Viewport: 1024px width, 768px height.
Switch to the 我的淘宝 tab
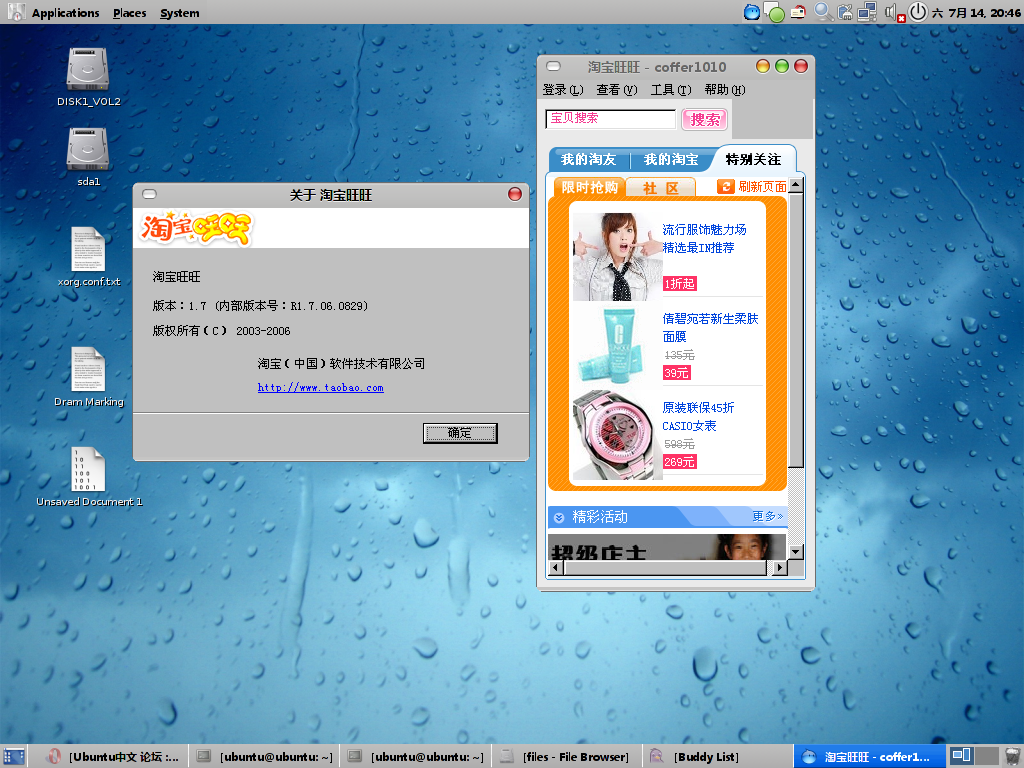click(671, 159)
